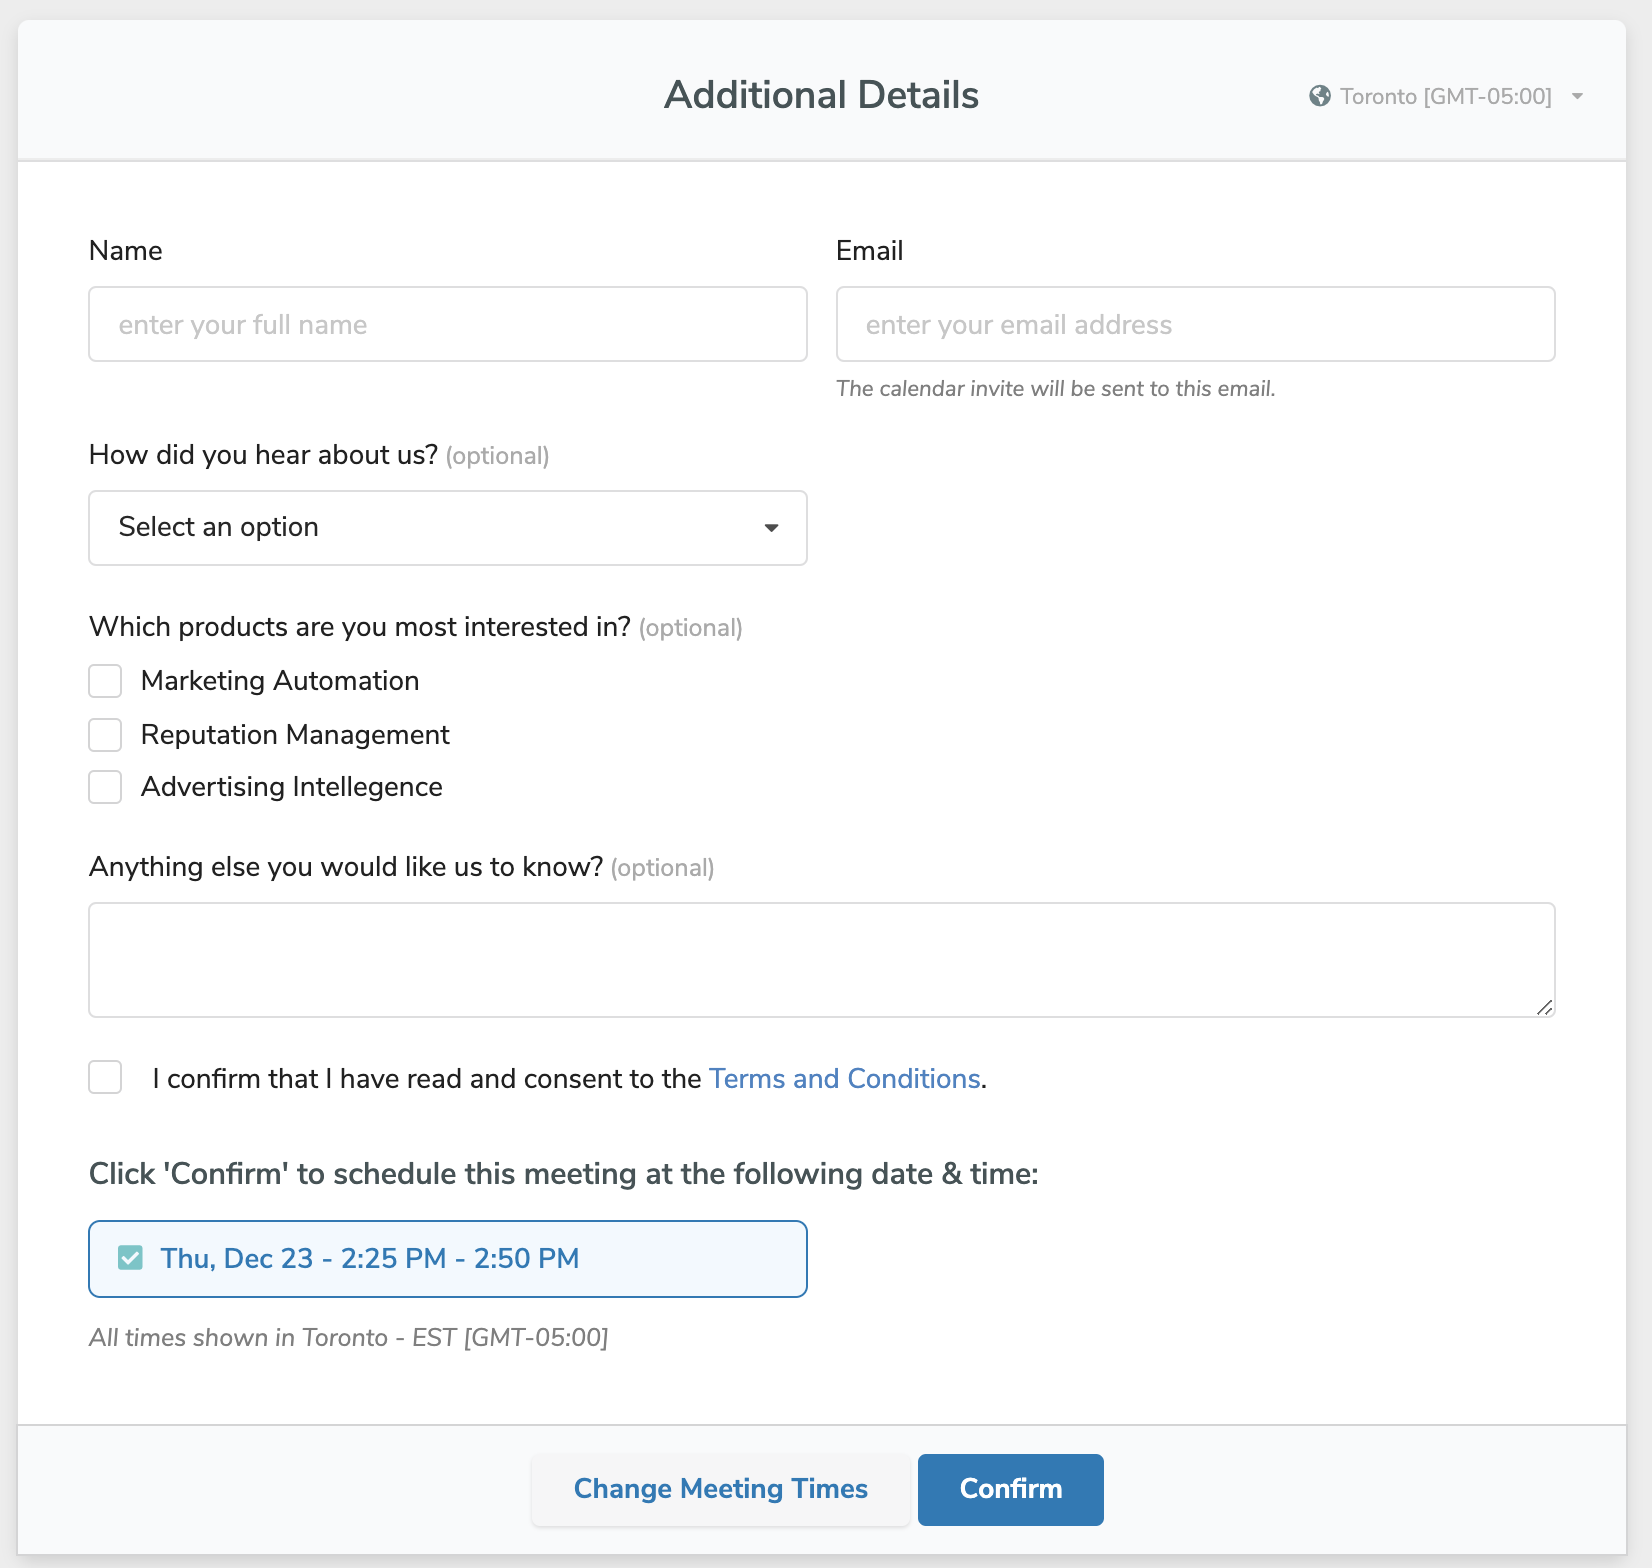Image resolution: width=1652 pixels, height=1568 pixels.
Task: Click the caret arrow next to the timezone
Action: [x=1577, y=96]
